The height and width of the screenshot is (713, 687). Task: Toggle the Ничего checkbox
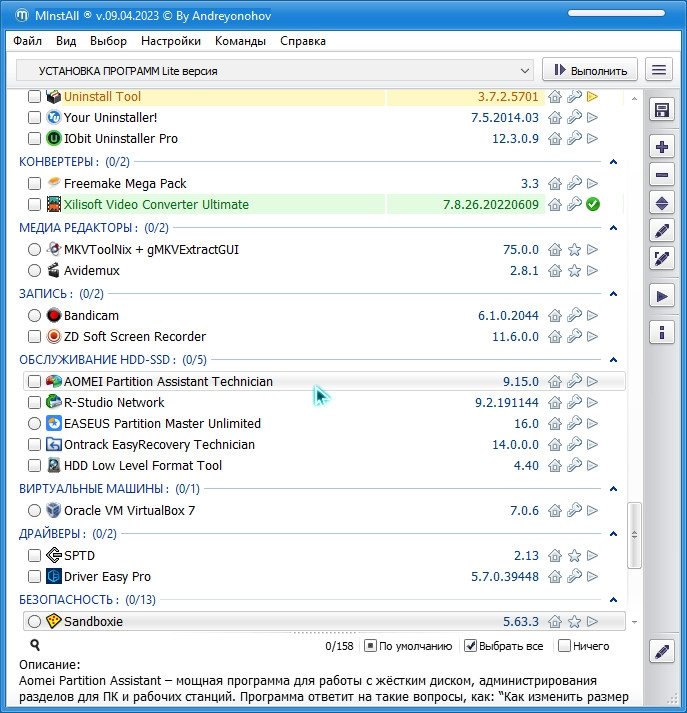click(564, 646)
